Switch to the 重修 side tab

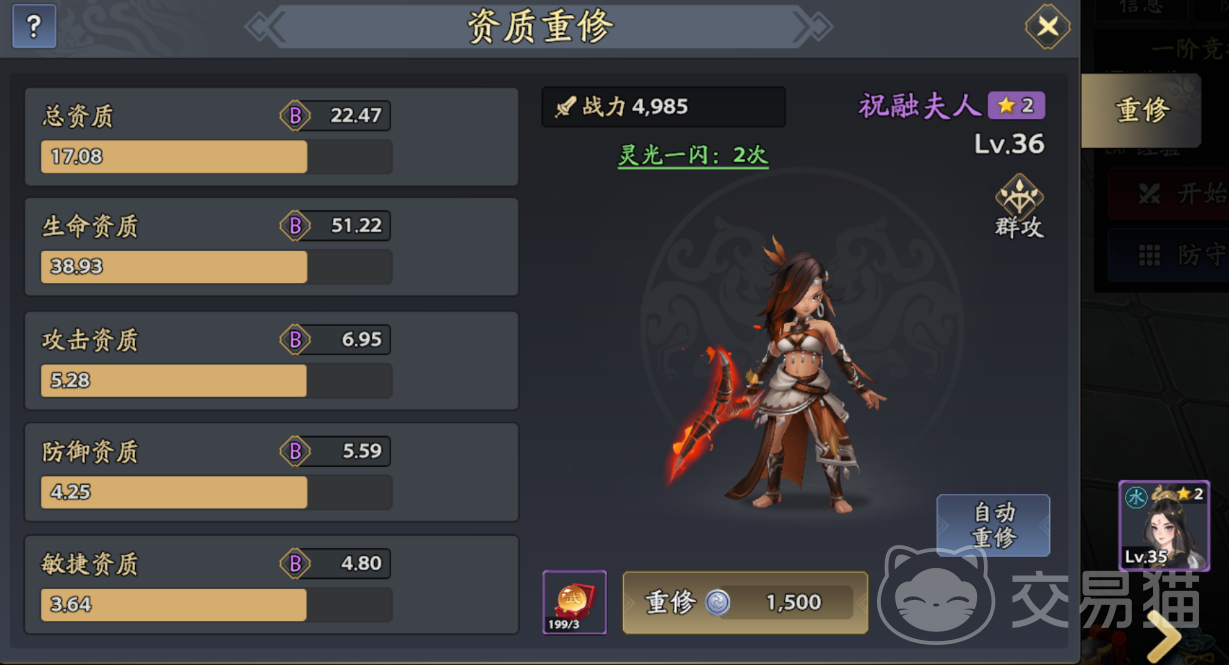[1141, 110]
